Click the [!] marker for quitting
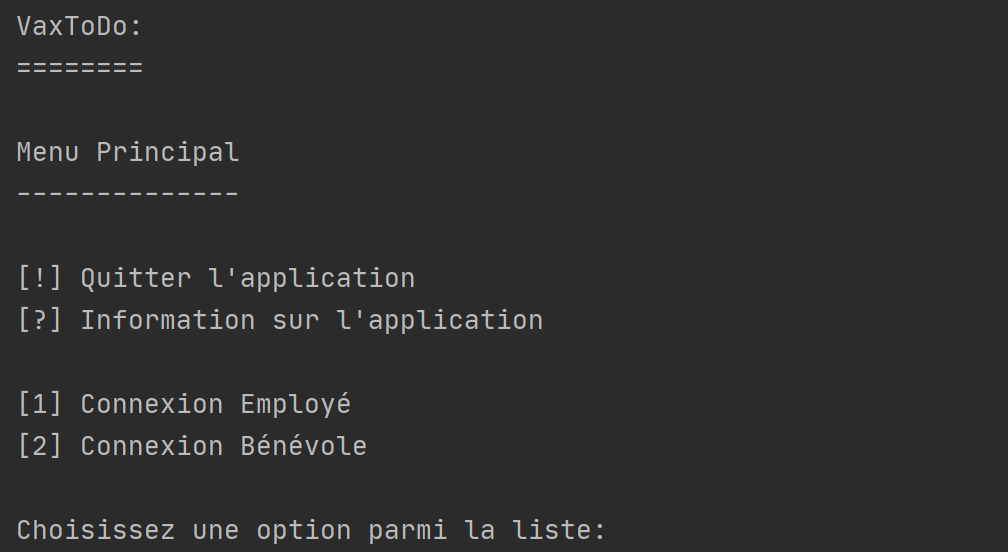The width and height of the screenshot is (1008, 552). (40, 278)
